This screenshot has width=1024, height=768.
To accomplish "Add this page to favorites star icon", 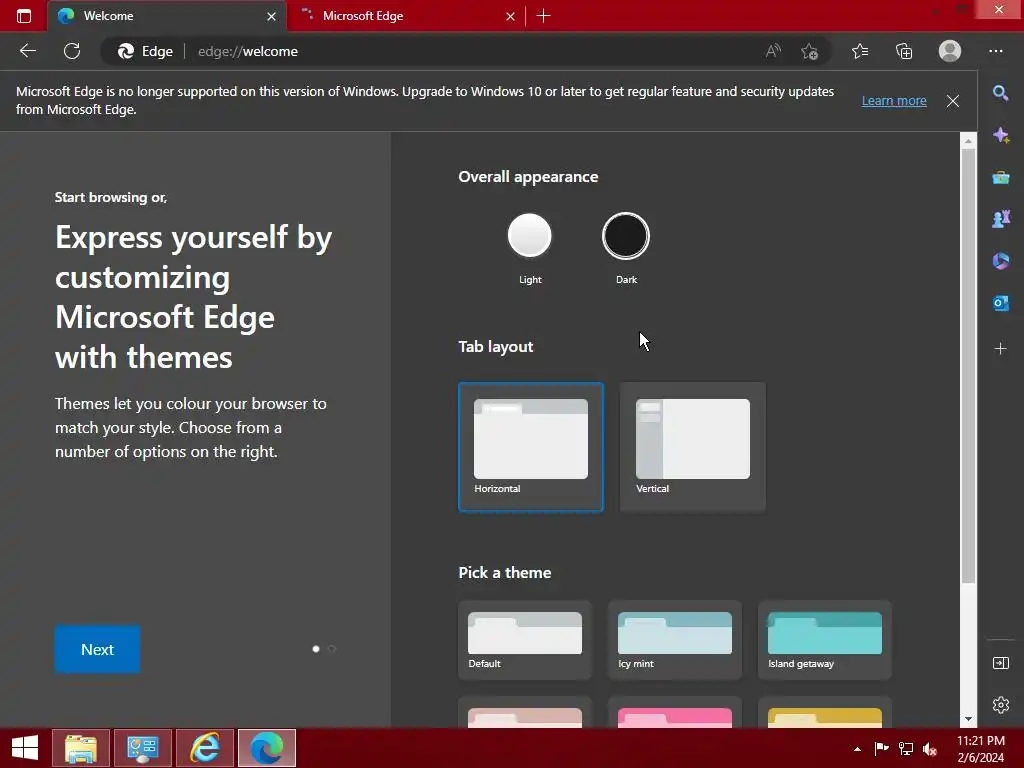I will tap(809, 51).
